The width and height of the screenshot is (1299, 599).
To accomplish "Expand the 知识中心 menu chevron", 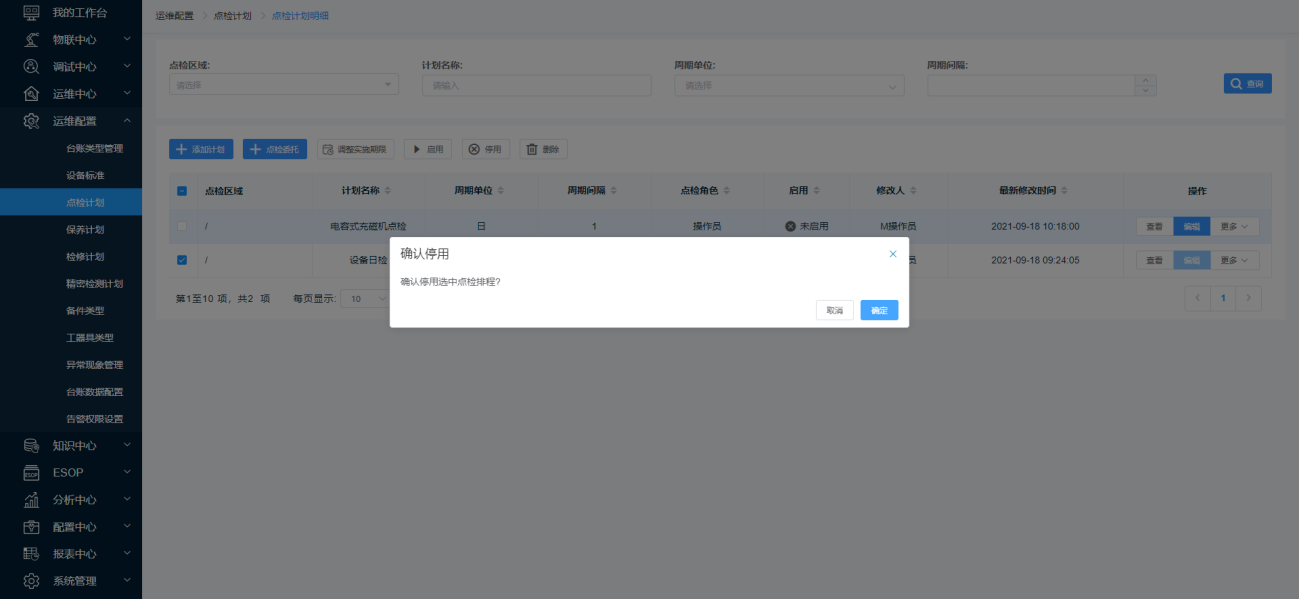I will pyautogui.click(x=127, y=444).
